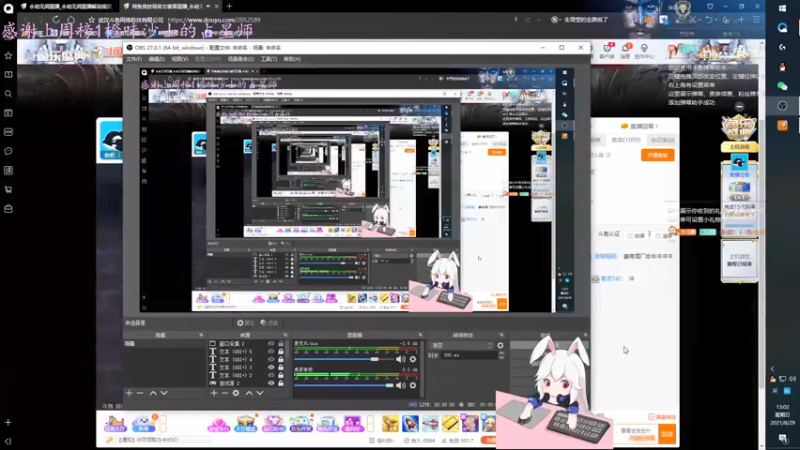This screenshot has height=450, width=800.
Task: Hide the 文本 (GDI+) 3 source
Action: tap(271, 367)
